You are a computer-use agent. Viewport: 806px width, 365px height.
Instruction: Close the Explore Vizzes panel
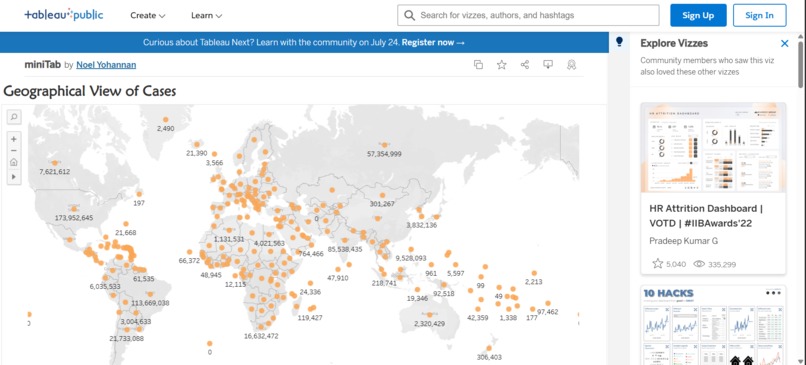pyautogui.click(x=784, y=43)
